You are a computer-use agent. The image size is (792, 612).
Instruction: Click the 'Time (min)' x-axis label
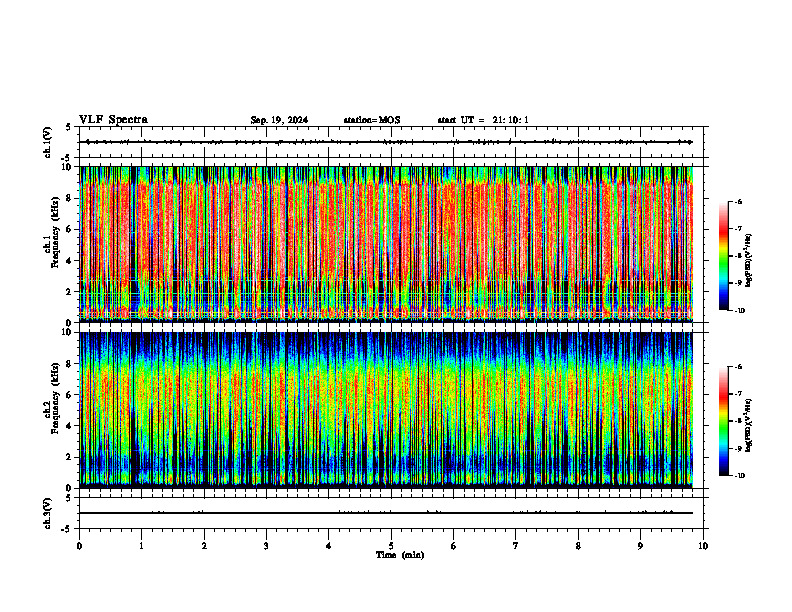[400, 555]
